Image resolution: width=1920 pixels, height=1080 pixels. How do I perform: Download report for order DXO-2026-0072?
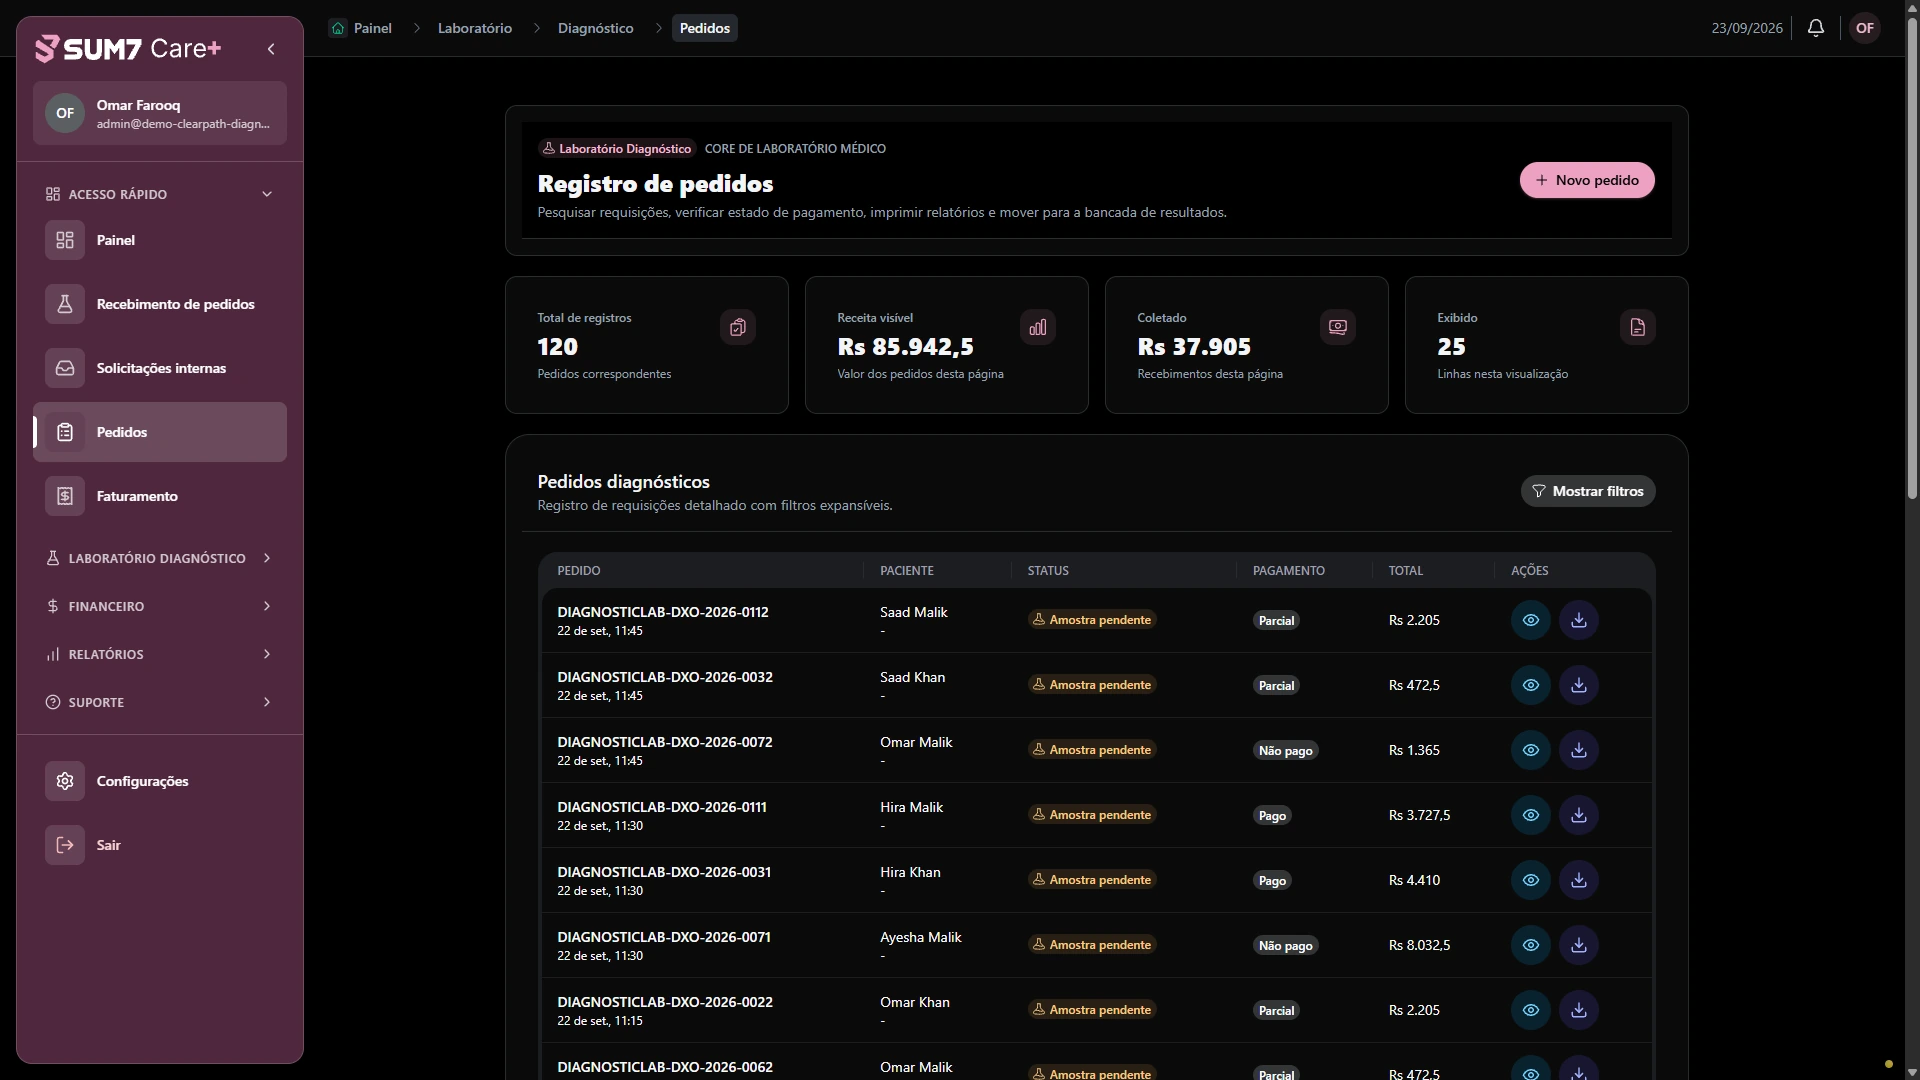(1579, 750)
